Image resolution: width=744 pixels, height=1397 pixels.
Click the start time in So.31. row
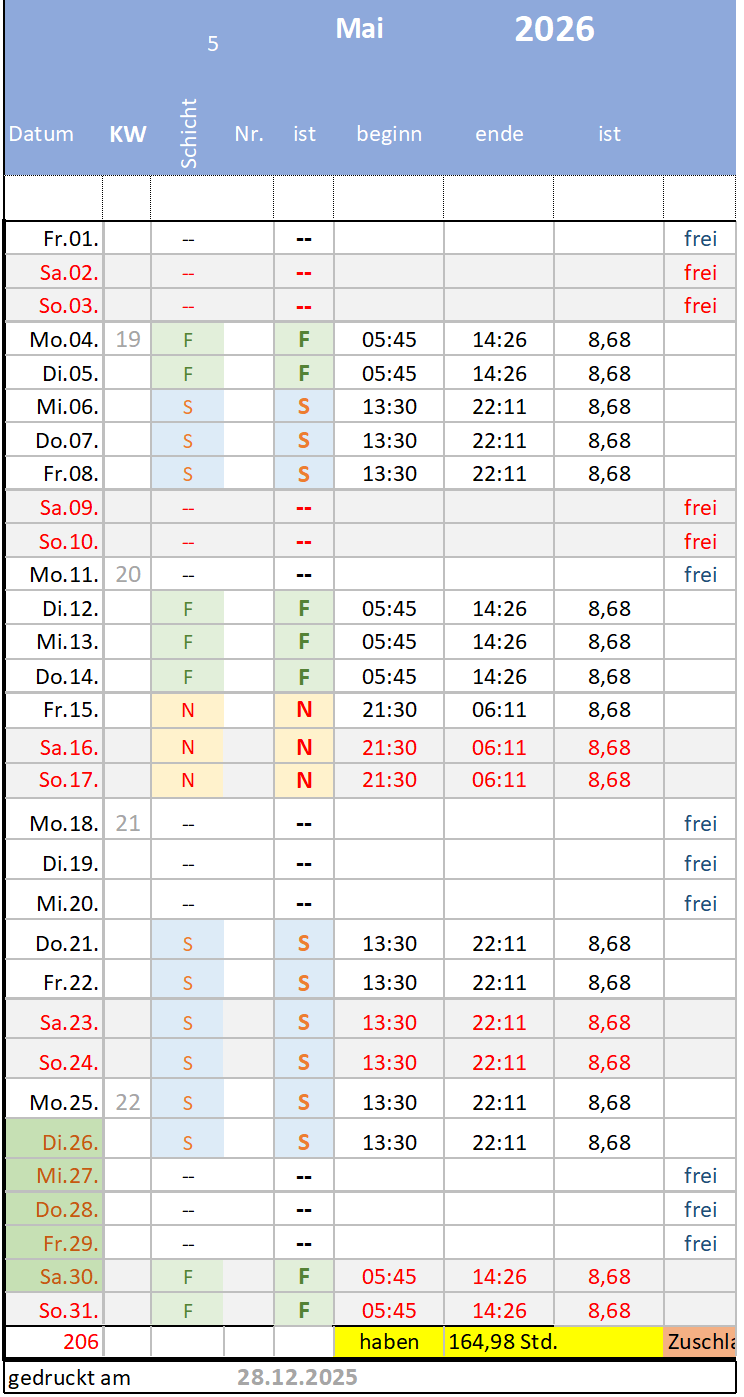pyautogui.click(x=389, y=1310)
